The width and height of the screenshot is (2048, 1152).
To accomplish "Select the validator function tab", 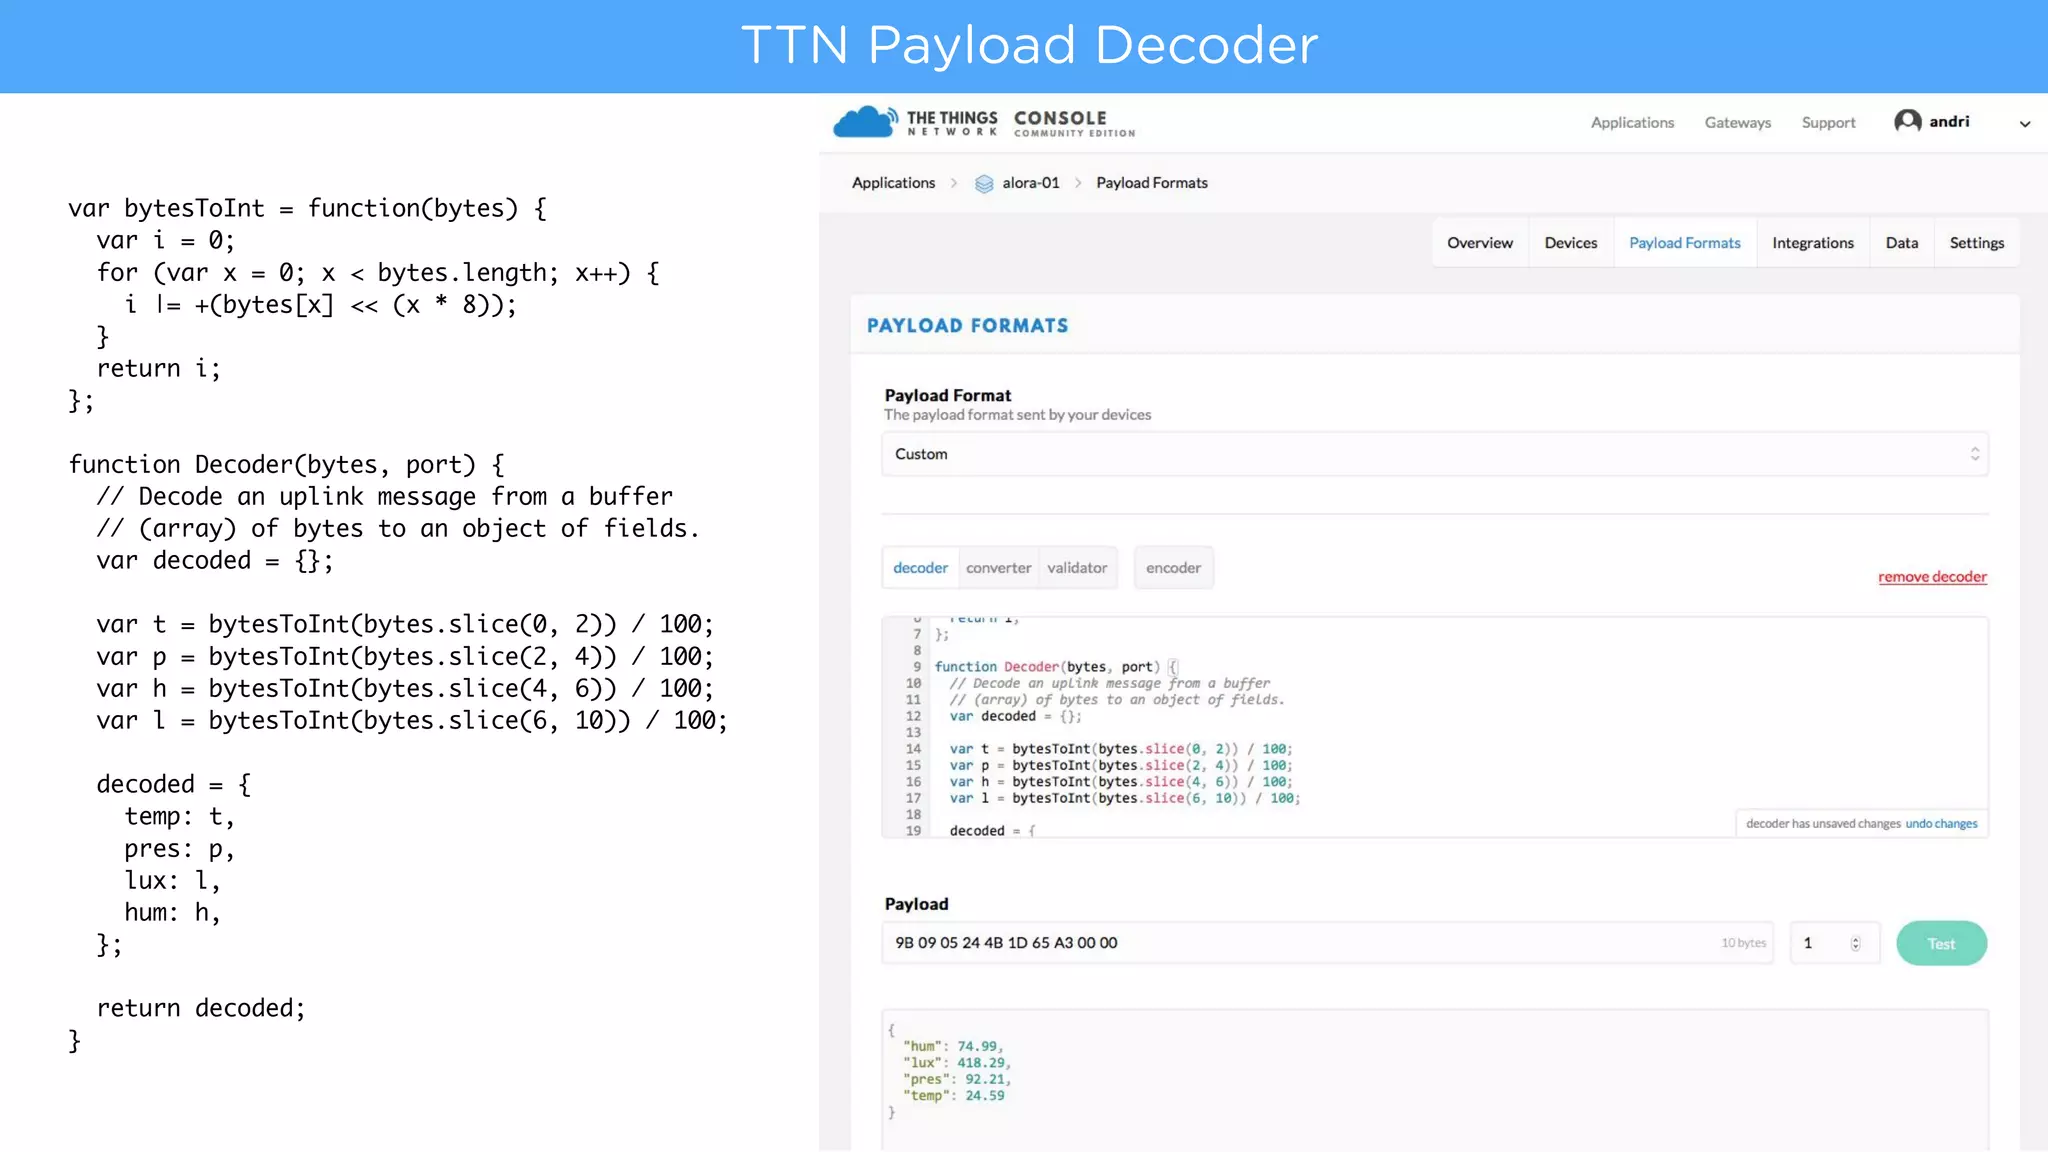I will (x=1077, y=568).
